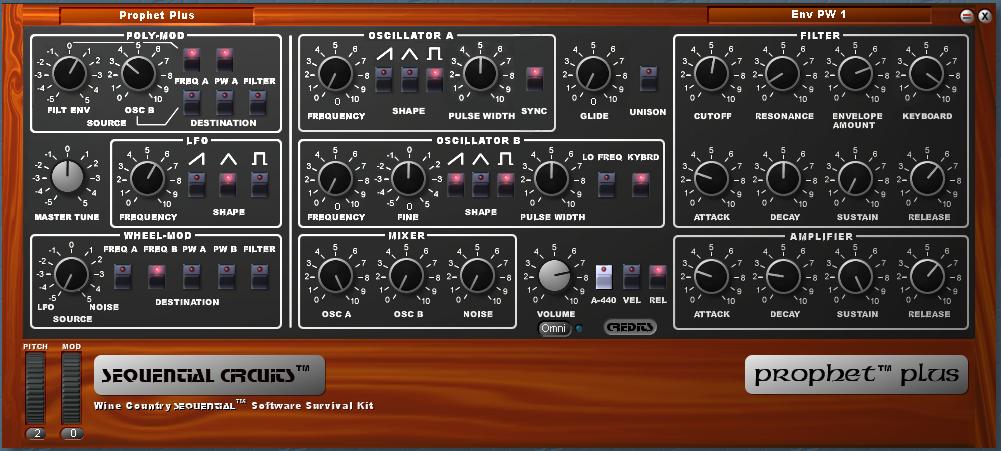Open the Prophet Plus title display
Image resolution: width=1001 pixels, height=451 pixels.
(x=157, y=15)
